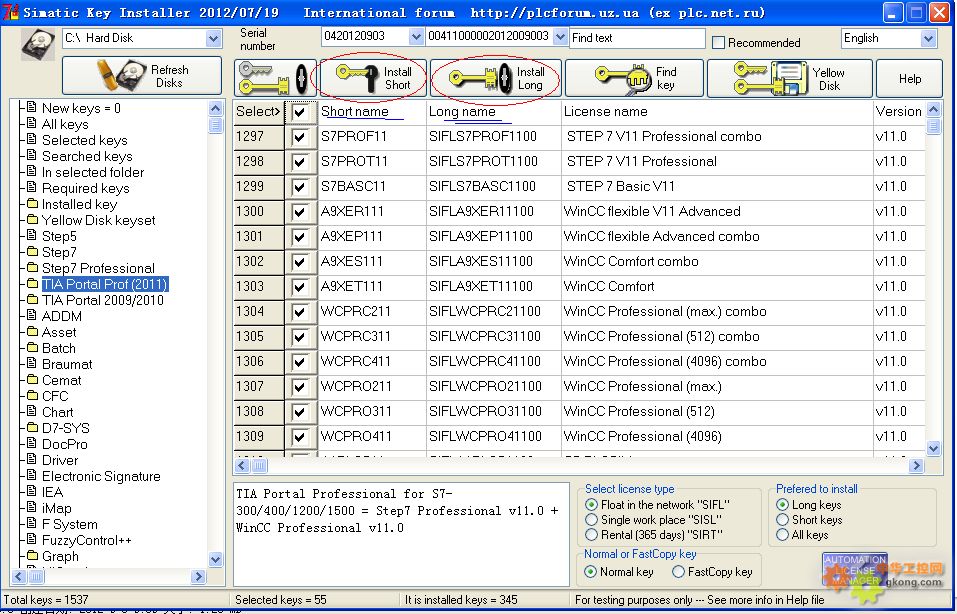
Task: Click the Total keys = 1537 status
Action: (46, 600)
